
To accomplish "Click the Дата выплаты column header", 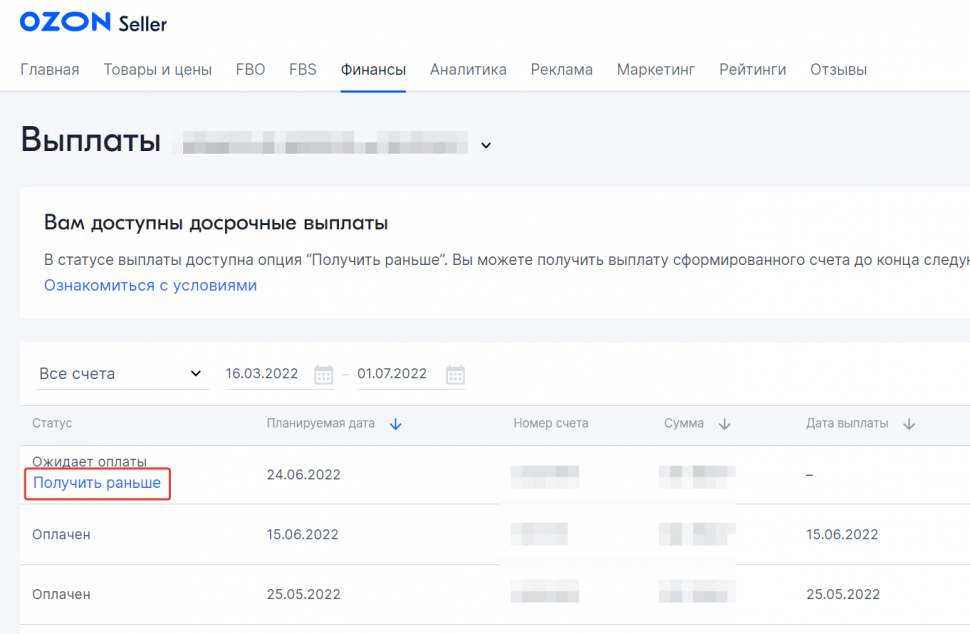I will click(x=847, y=423).
